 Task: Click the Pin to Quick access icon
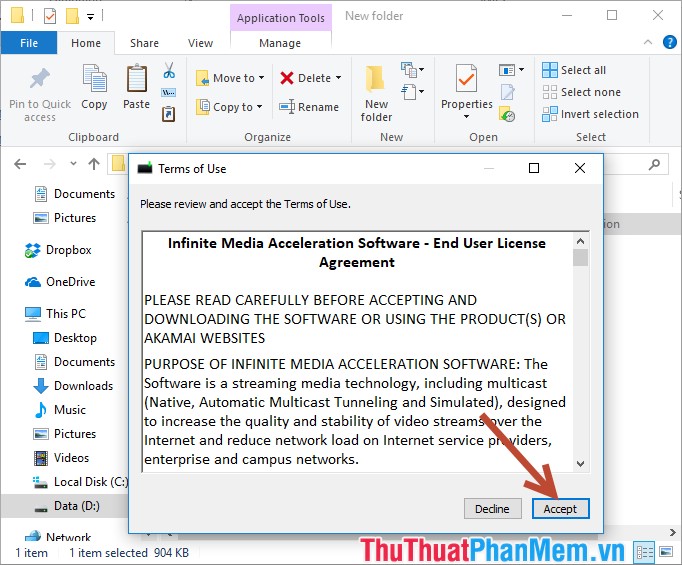pyautogui.click(x=40, y=79)
